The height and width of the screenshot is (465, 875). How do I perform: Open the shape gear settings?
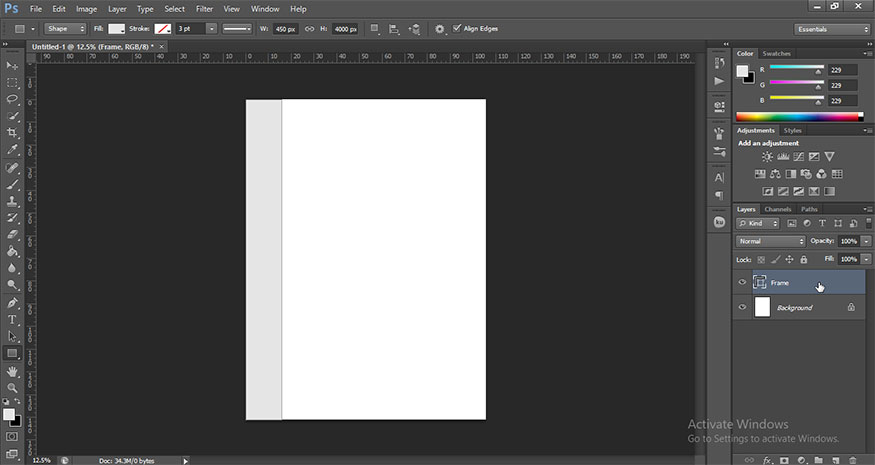point(440,29)
